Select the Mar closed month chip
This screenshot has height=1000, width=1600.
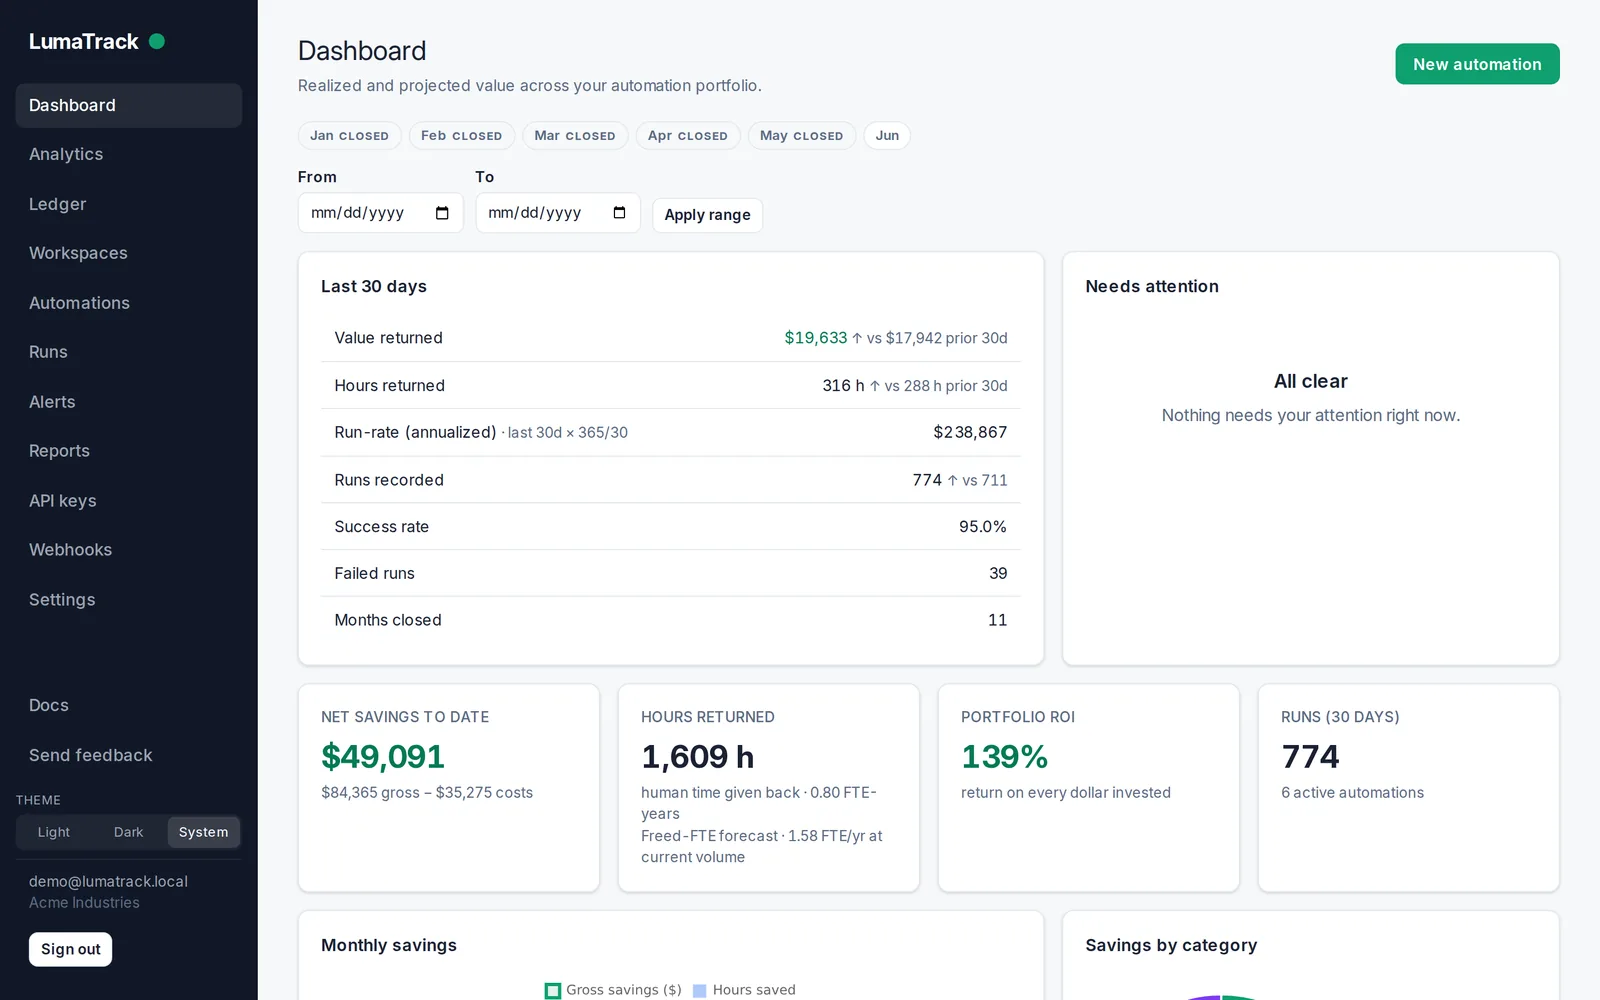coord(575,136)
